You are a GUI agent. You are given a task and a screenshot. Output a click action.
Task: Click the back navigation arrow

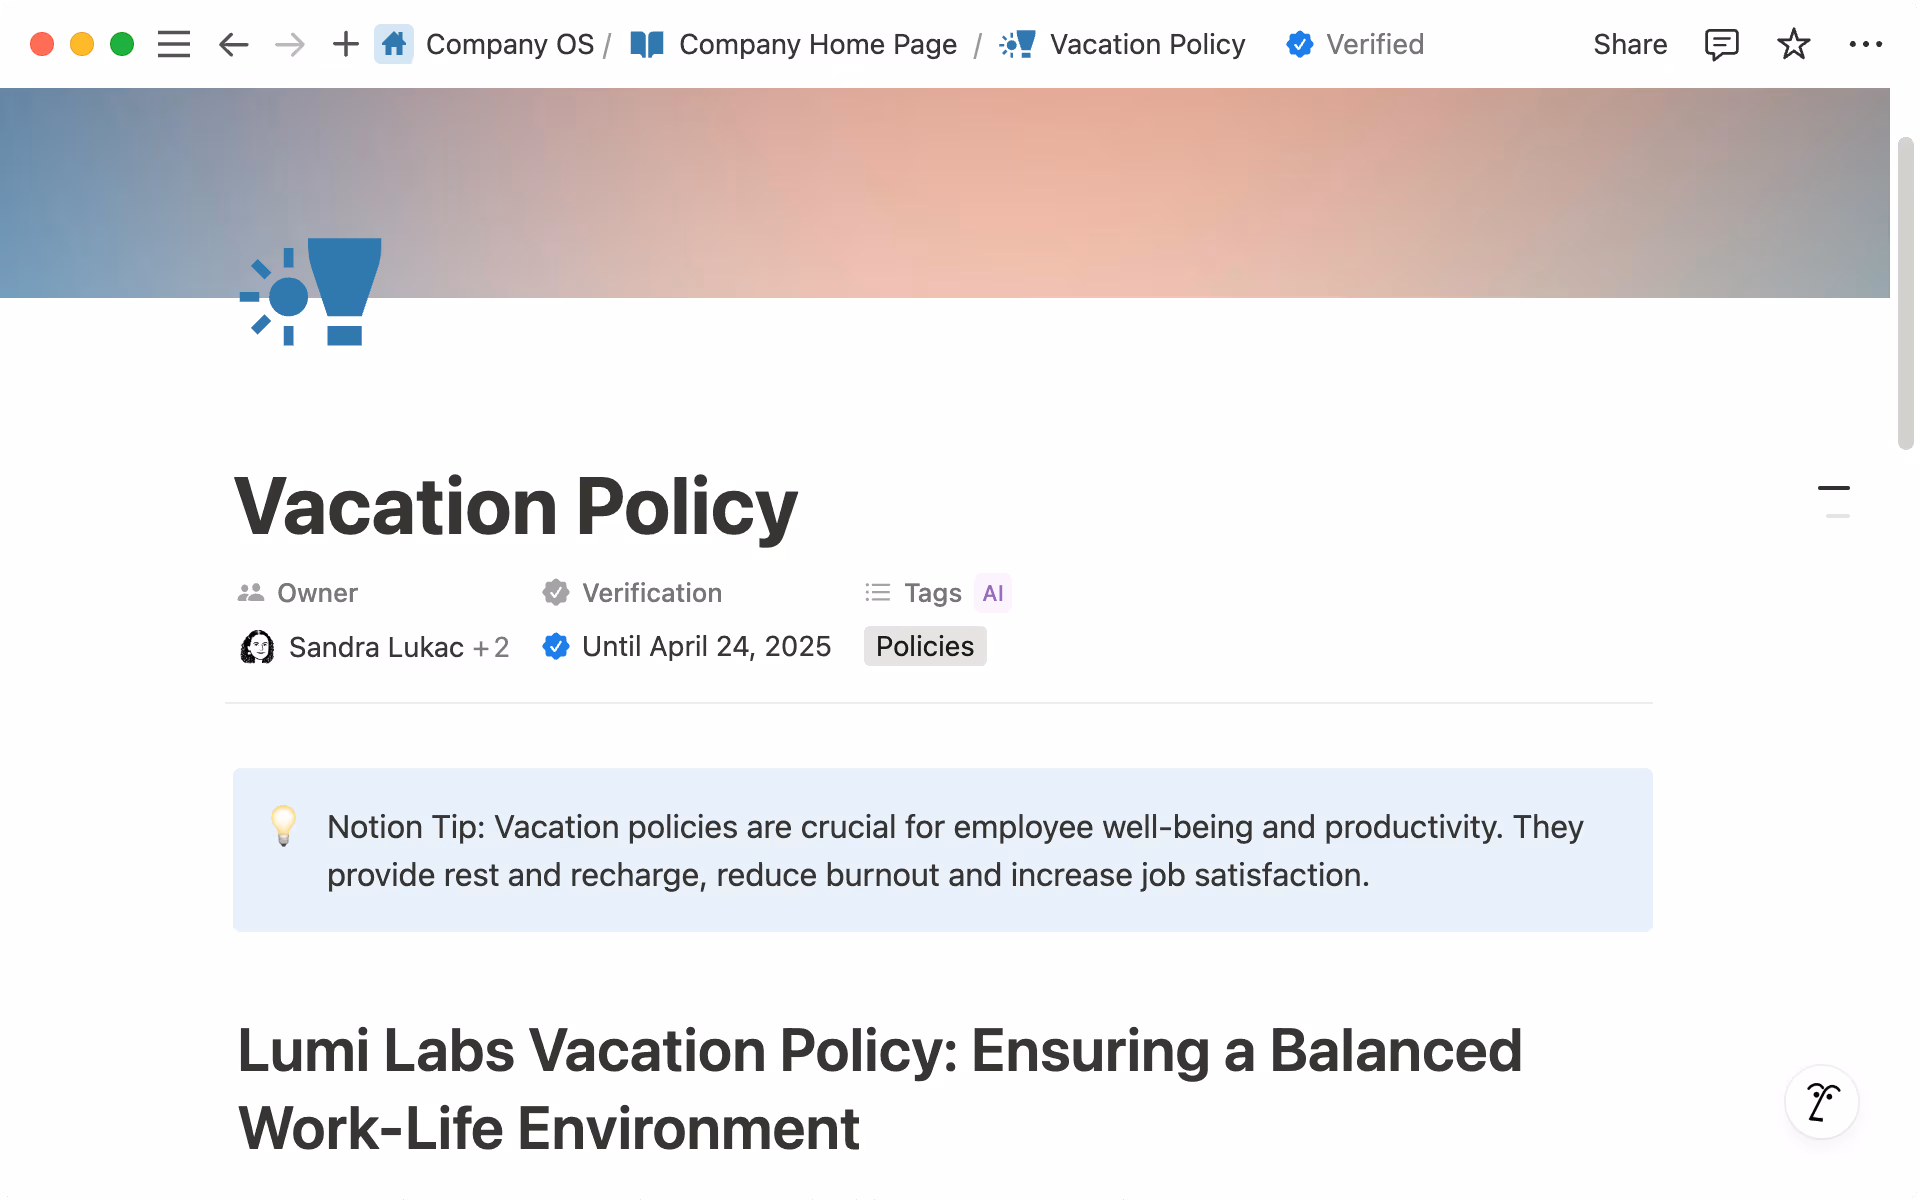pos(233,44)
